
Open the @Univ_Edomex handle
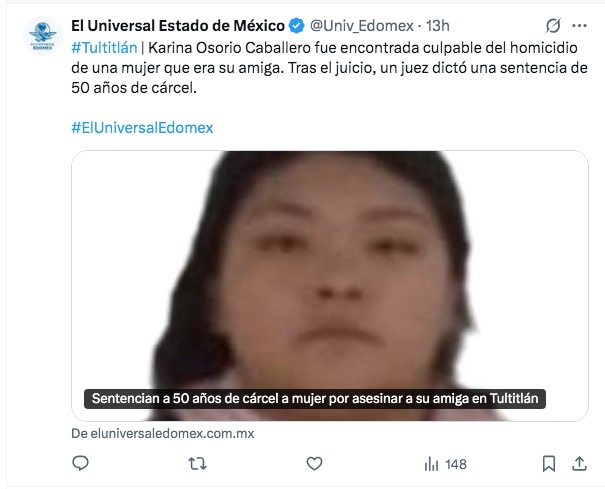(x=362, y=26)
